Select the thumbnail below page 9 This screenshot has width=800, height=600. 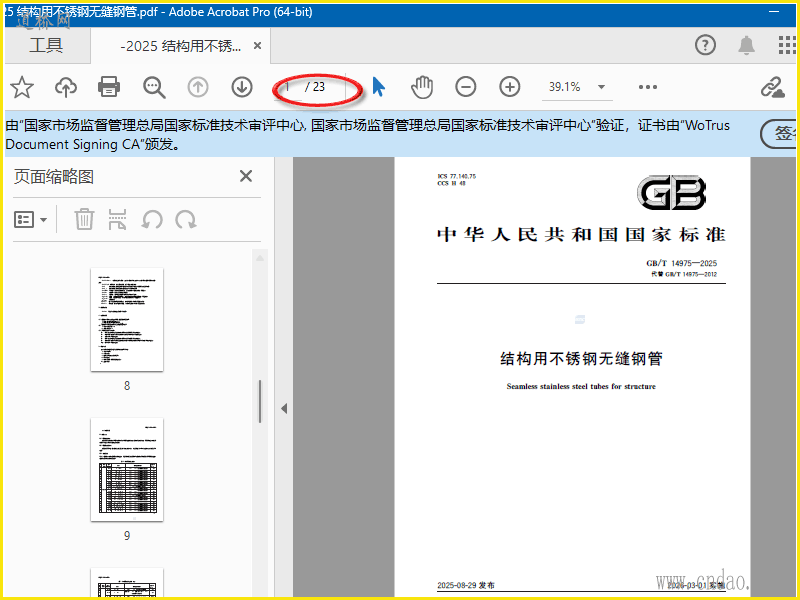127,583
